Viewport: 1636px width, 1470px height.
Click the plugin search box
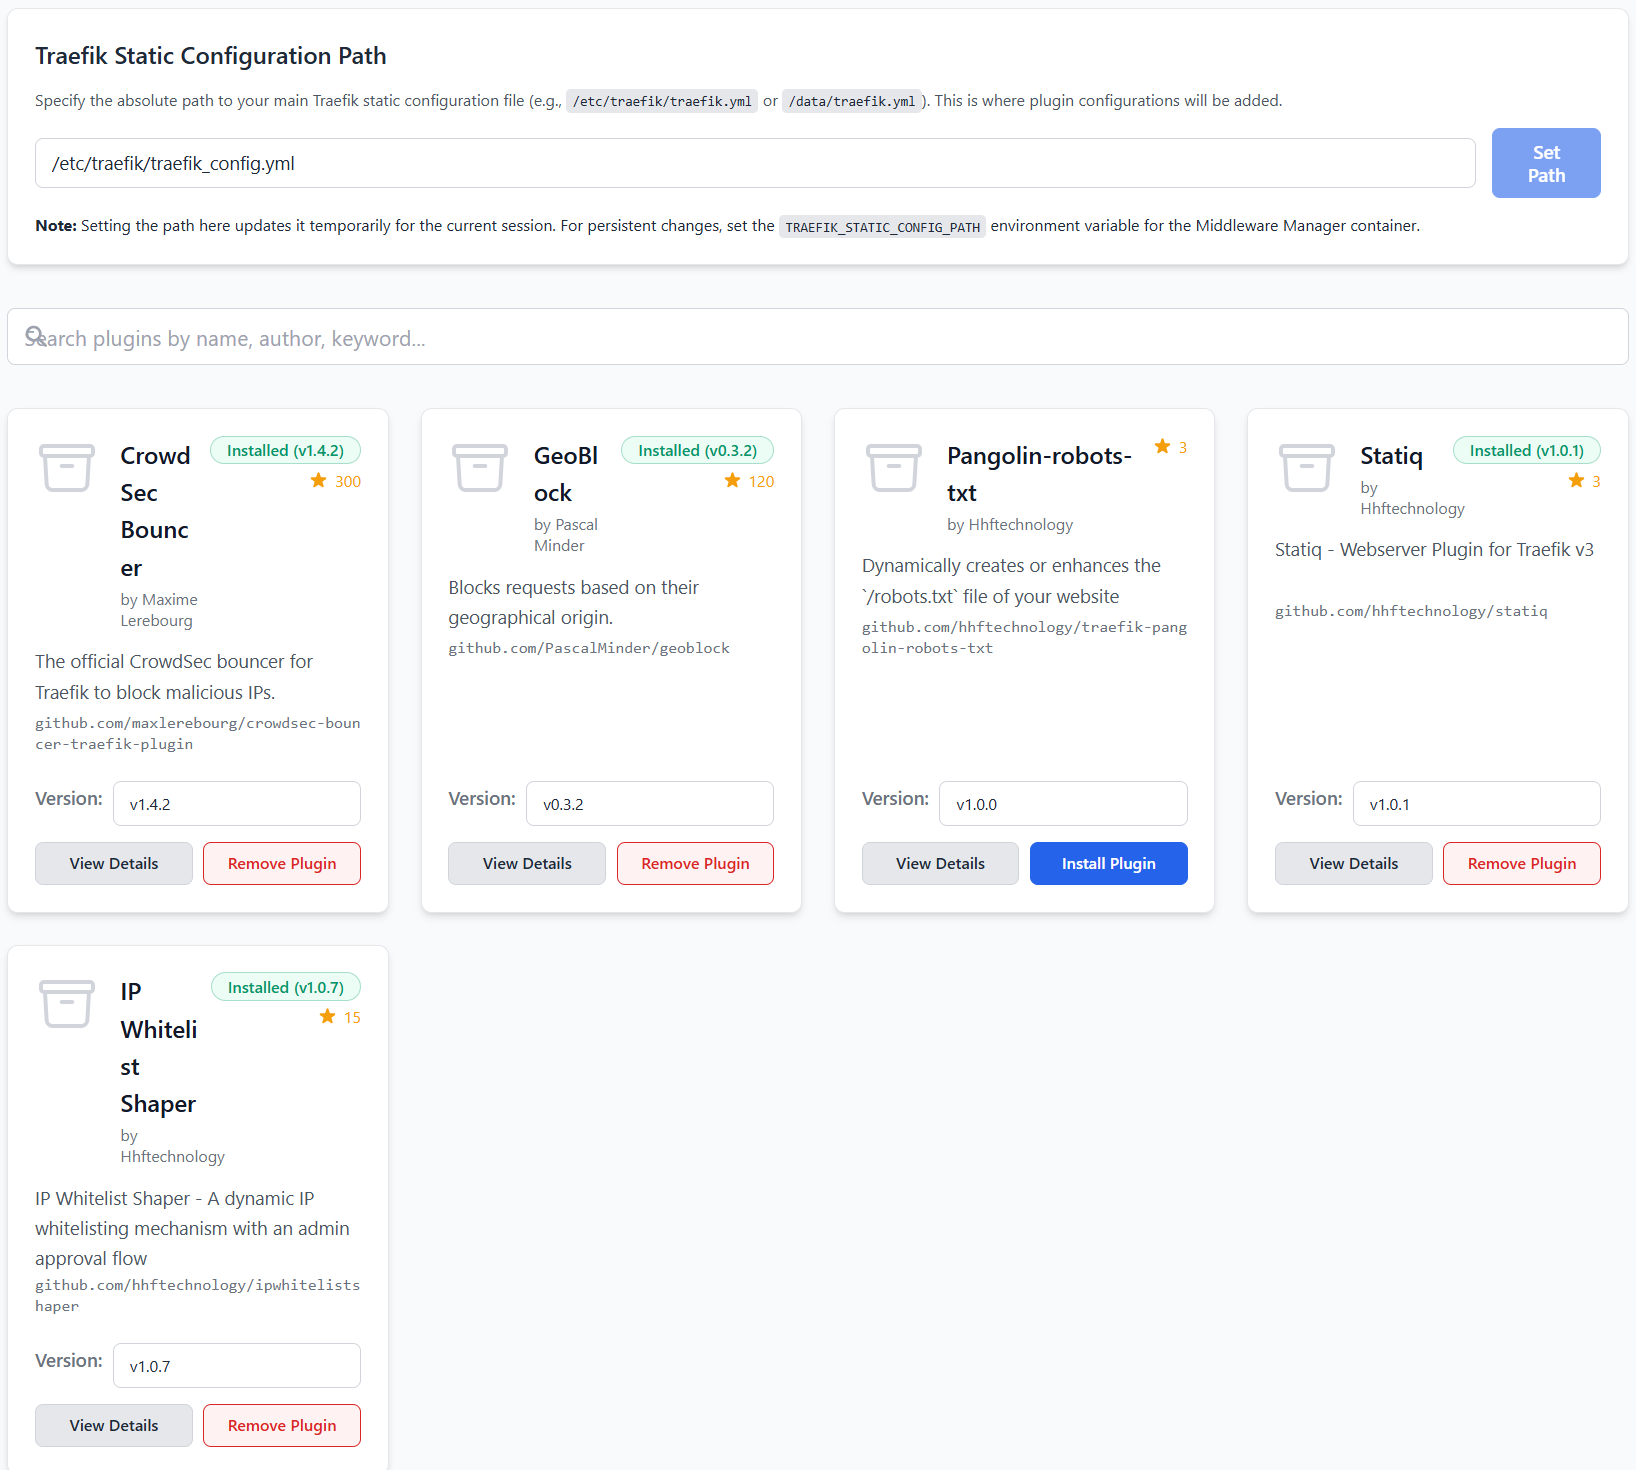[818, 337]
